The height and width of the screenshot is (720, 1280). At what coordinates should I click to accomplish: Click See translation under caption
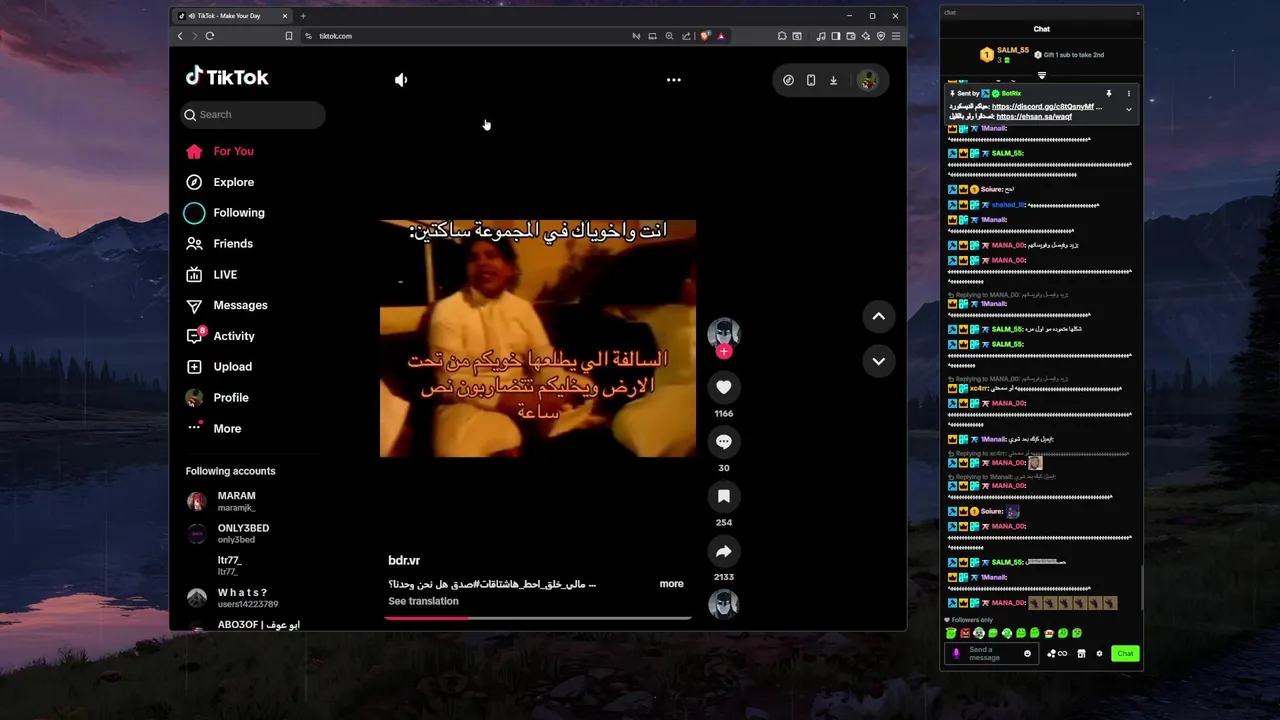[x=423, y=601]
